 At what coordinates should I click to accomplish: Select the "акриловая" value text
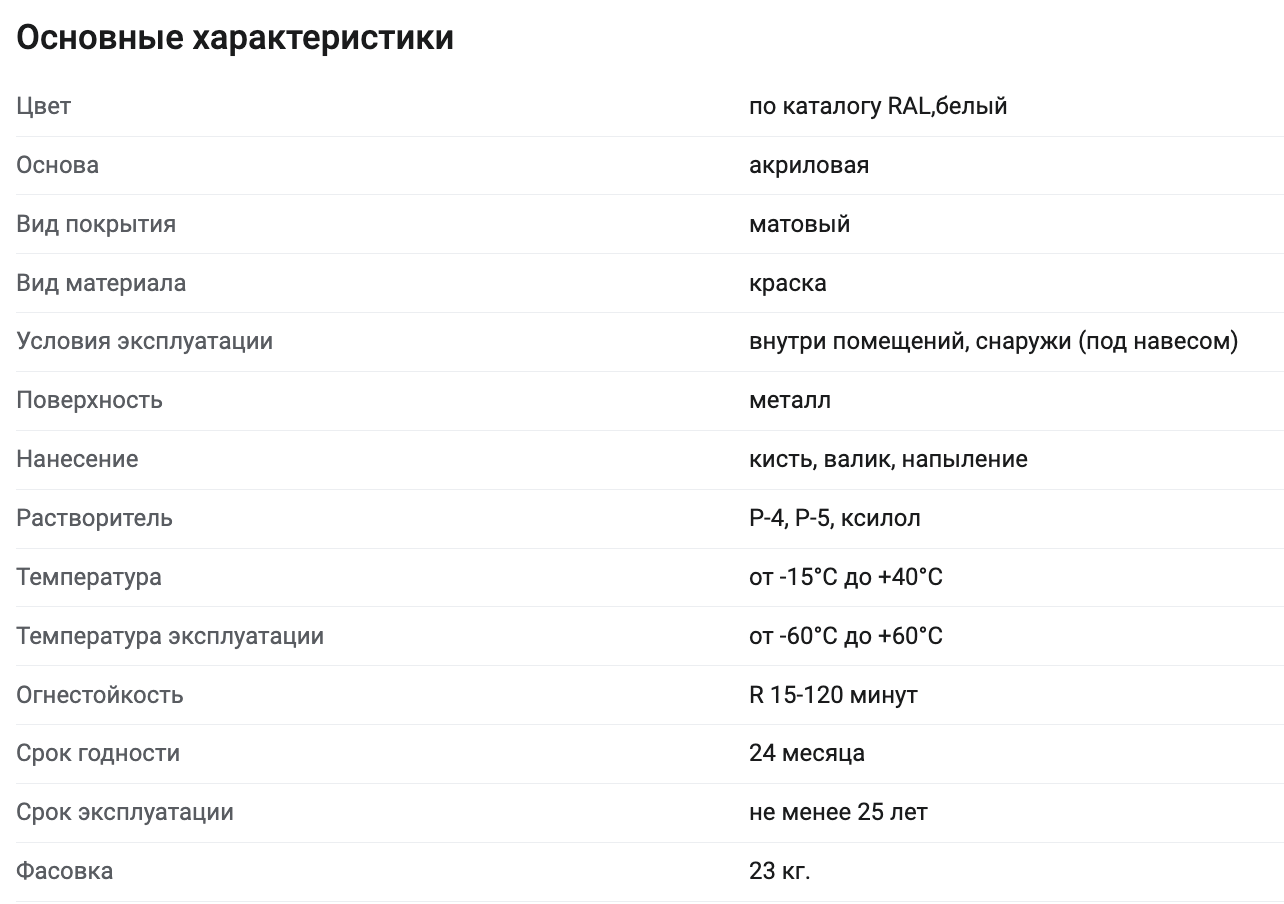(x=808, y=165)
